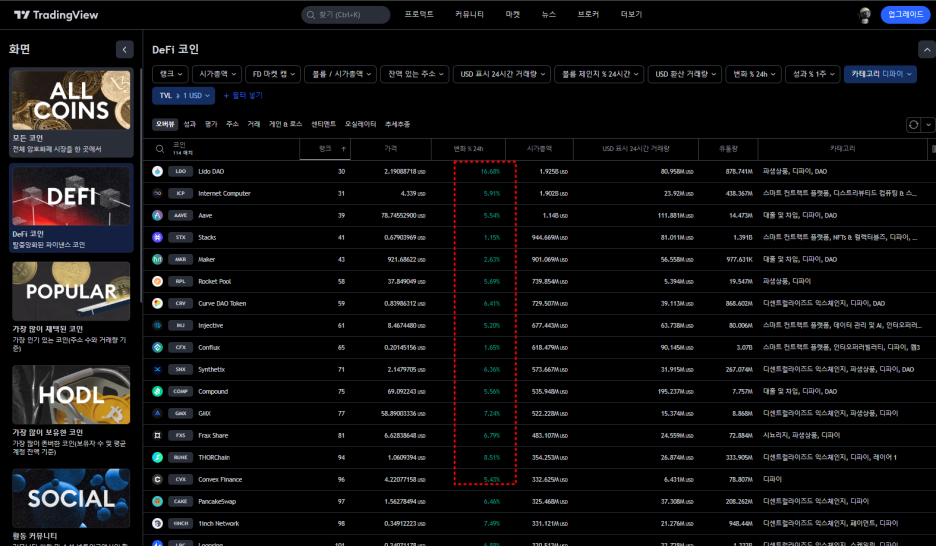The width and height of the screenshot is (936, 546).
Task: Open the USD 표시 24시간 거래량 filter
Action: pos(502,74)
